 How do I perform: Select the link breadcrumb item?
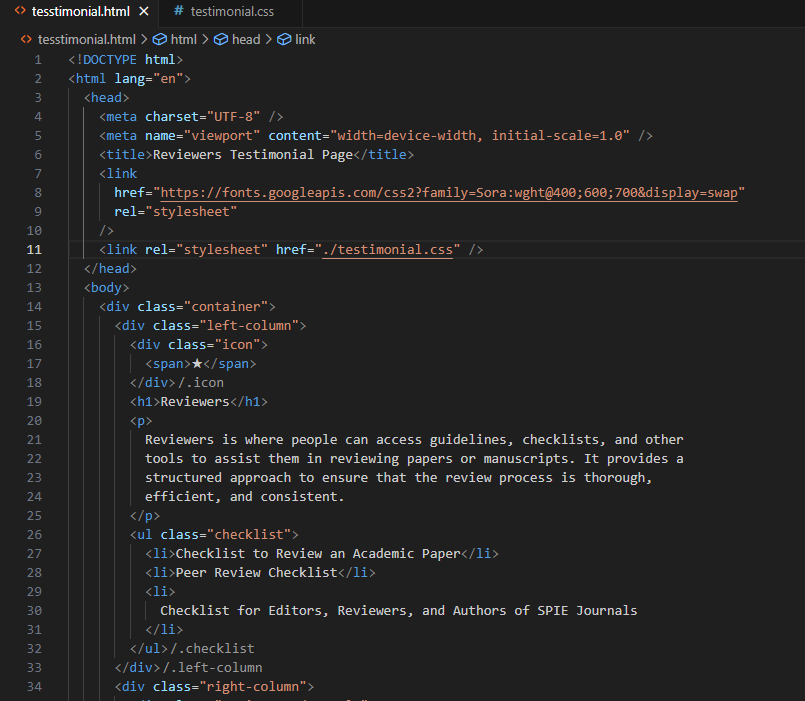point(305,40)
